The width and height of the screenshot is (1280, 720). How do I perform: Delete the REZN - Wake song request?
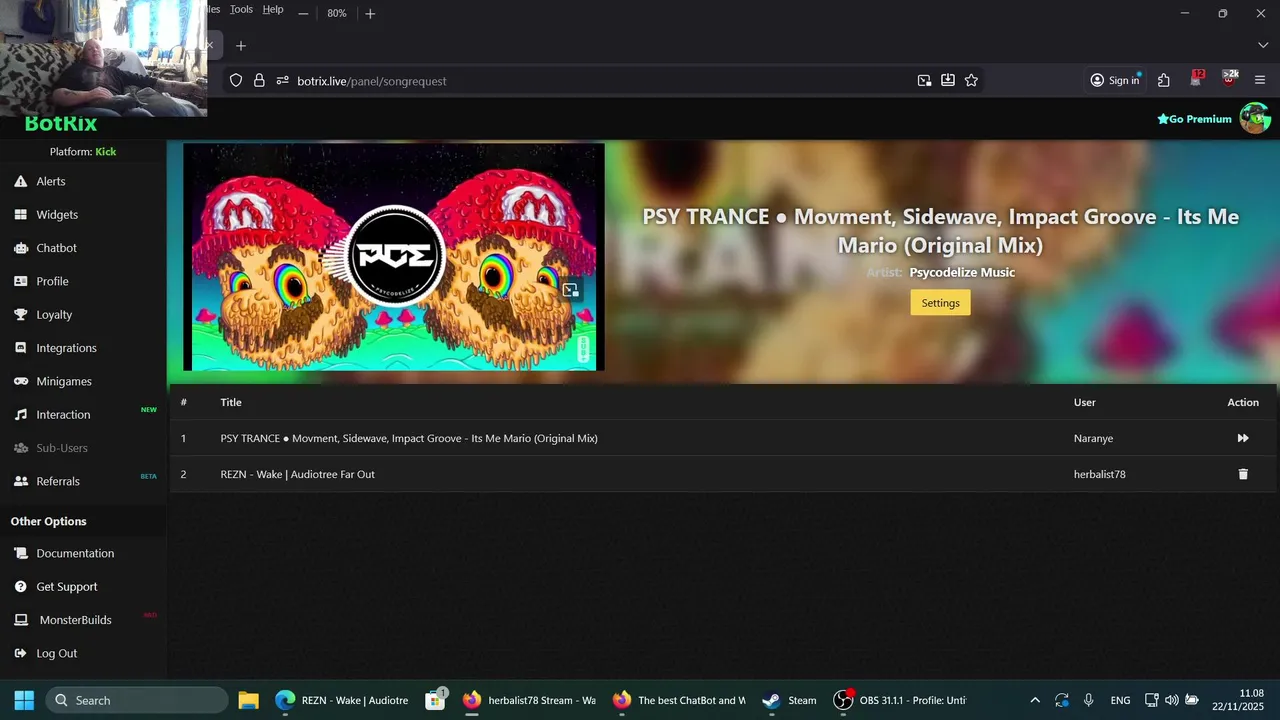(x=1243, y=474)
